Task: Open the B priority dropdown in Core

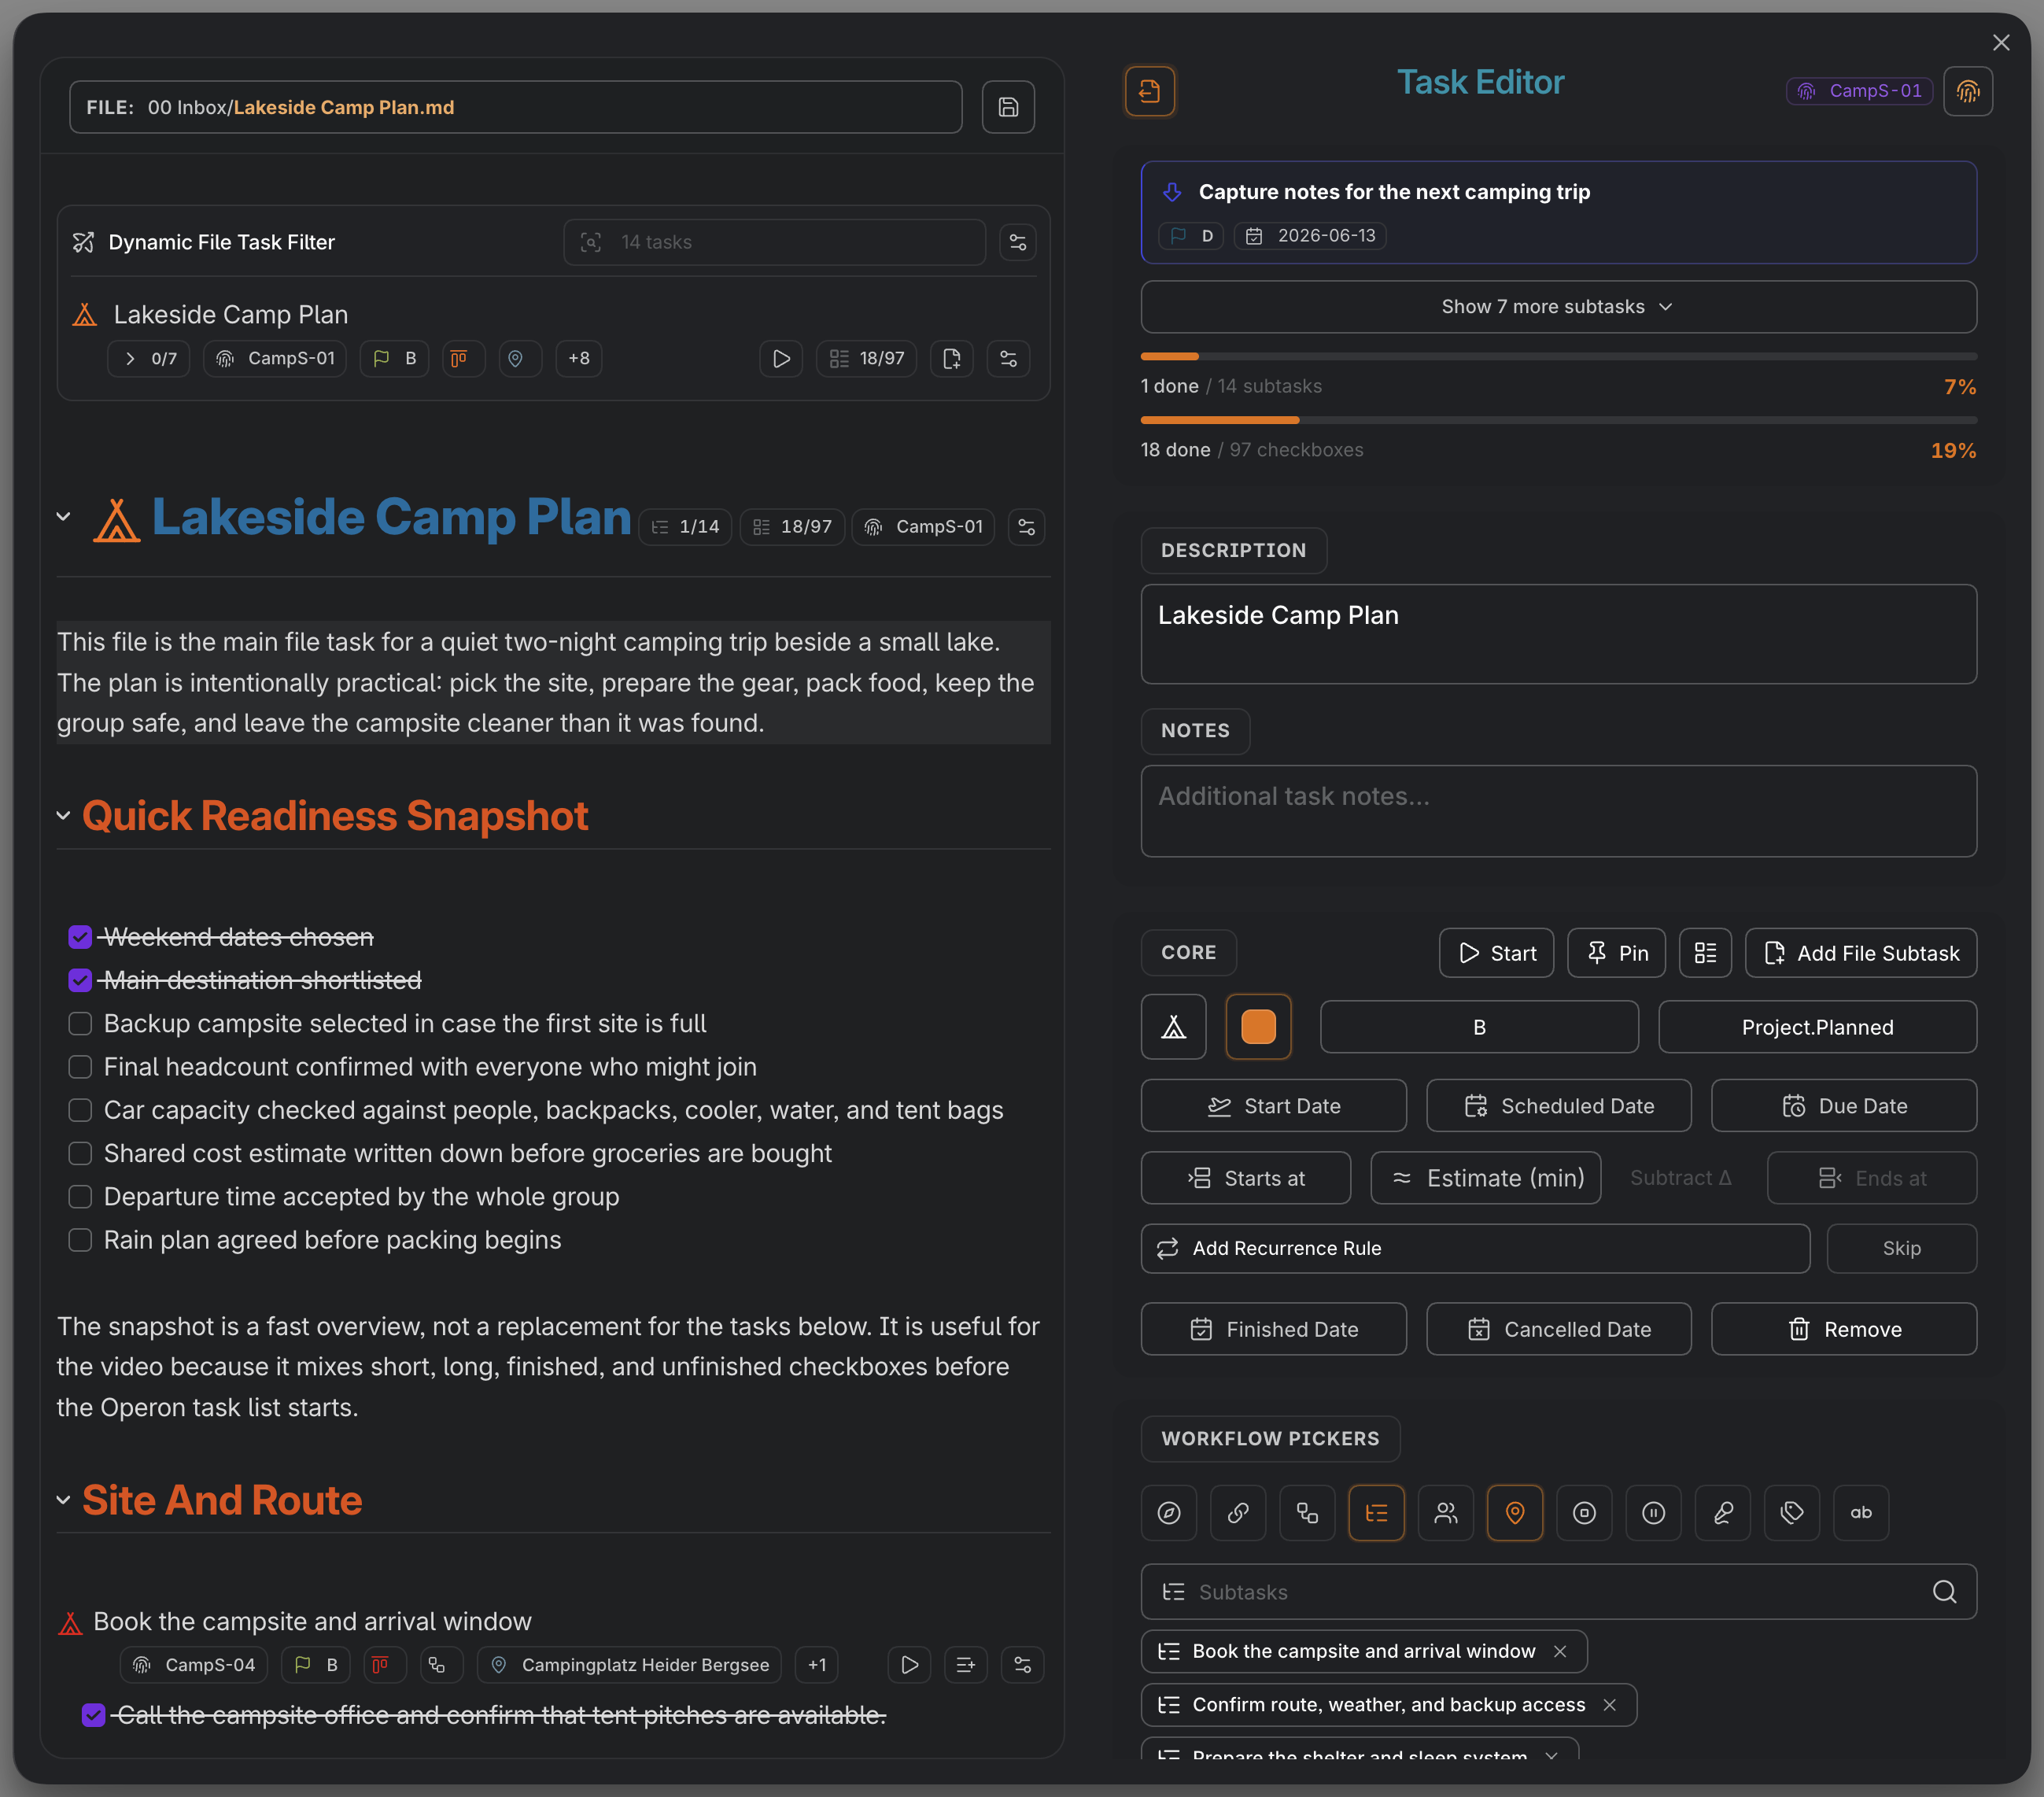Action: (1479, 1026)
